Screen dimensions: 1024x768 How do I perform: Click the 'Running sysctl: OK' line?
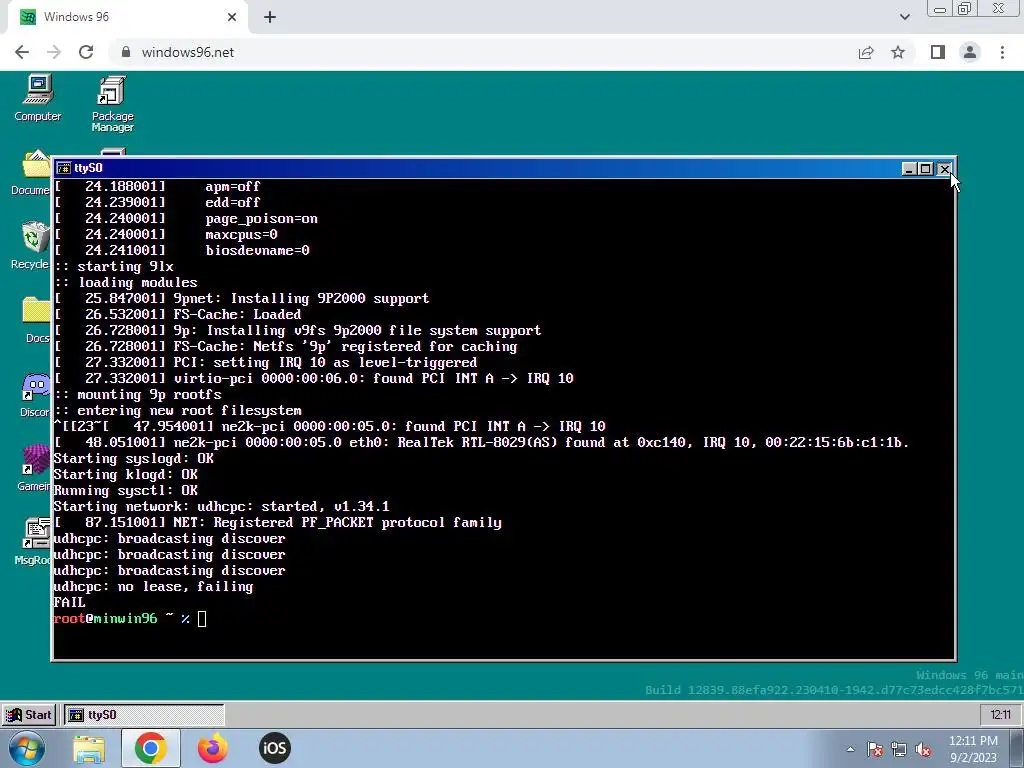[125, 490]
